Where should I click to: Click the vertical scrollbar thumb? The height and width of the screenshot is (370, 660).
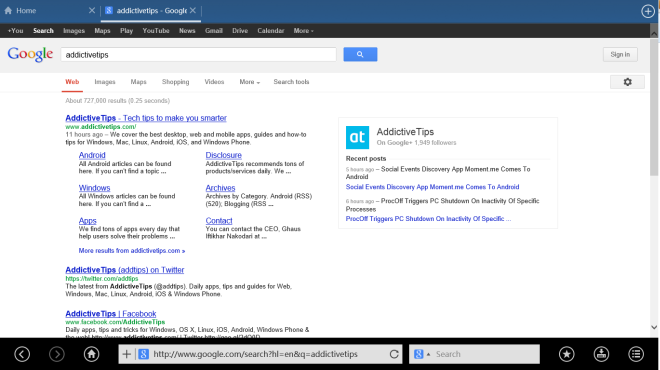(x=654, y=107)
